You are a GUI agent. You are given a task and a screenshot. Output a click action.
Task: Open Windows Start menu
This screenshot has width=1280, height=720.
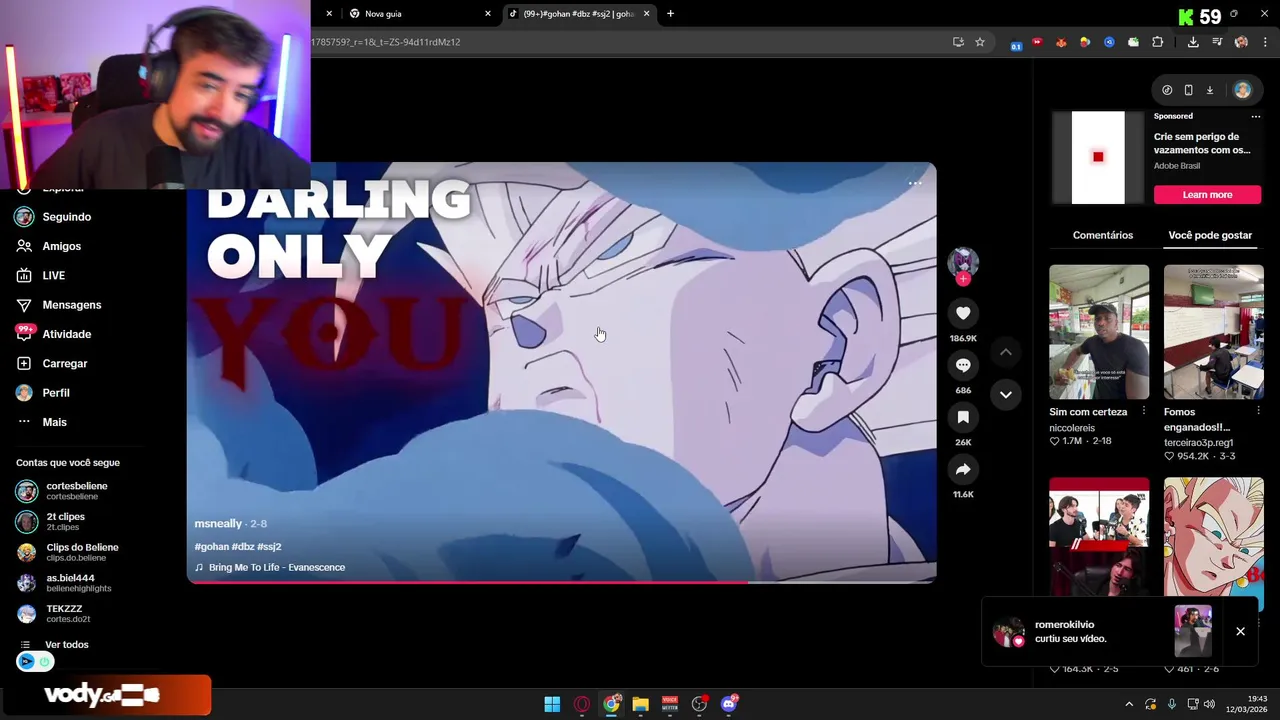tap(552, 704)
